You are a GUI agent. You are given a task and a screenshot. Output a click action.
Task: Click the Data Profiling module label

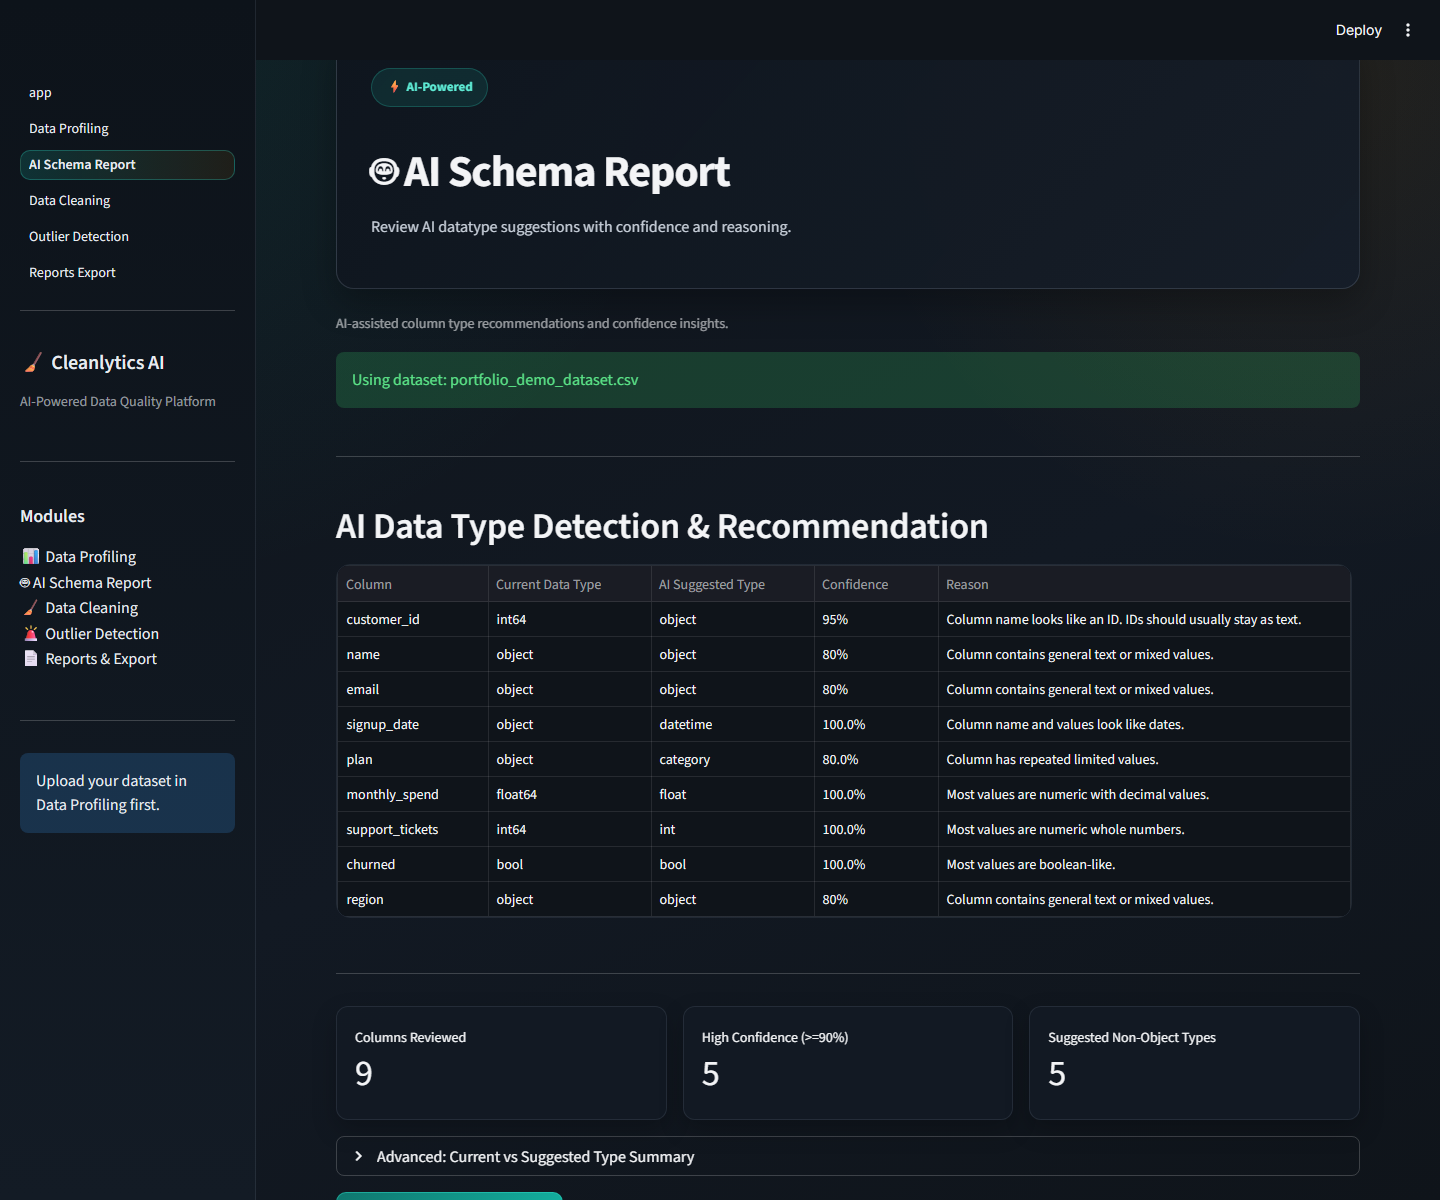[x=90, y=557]
